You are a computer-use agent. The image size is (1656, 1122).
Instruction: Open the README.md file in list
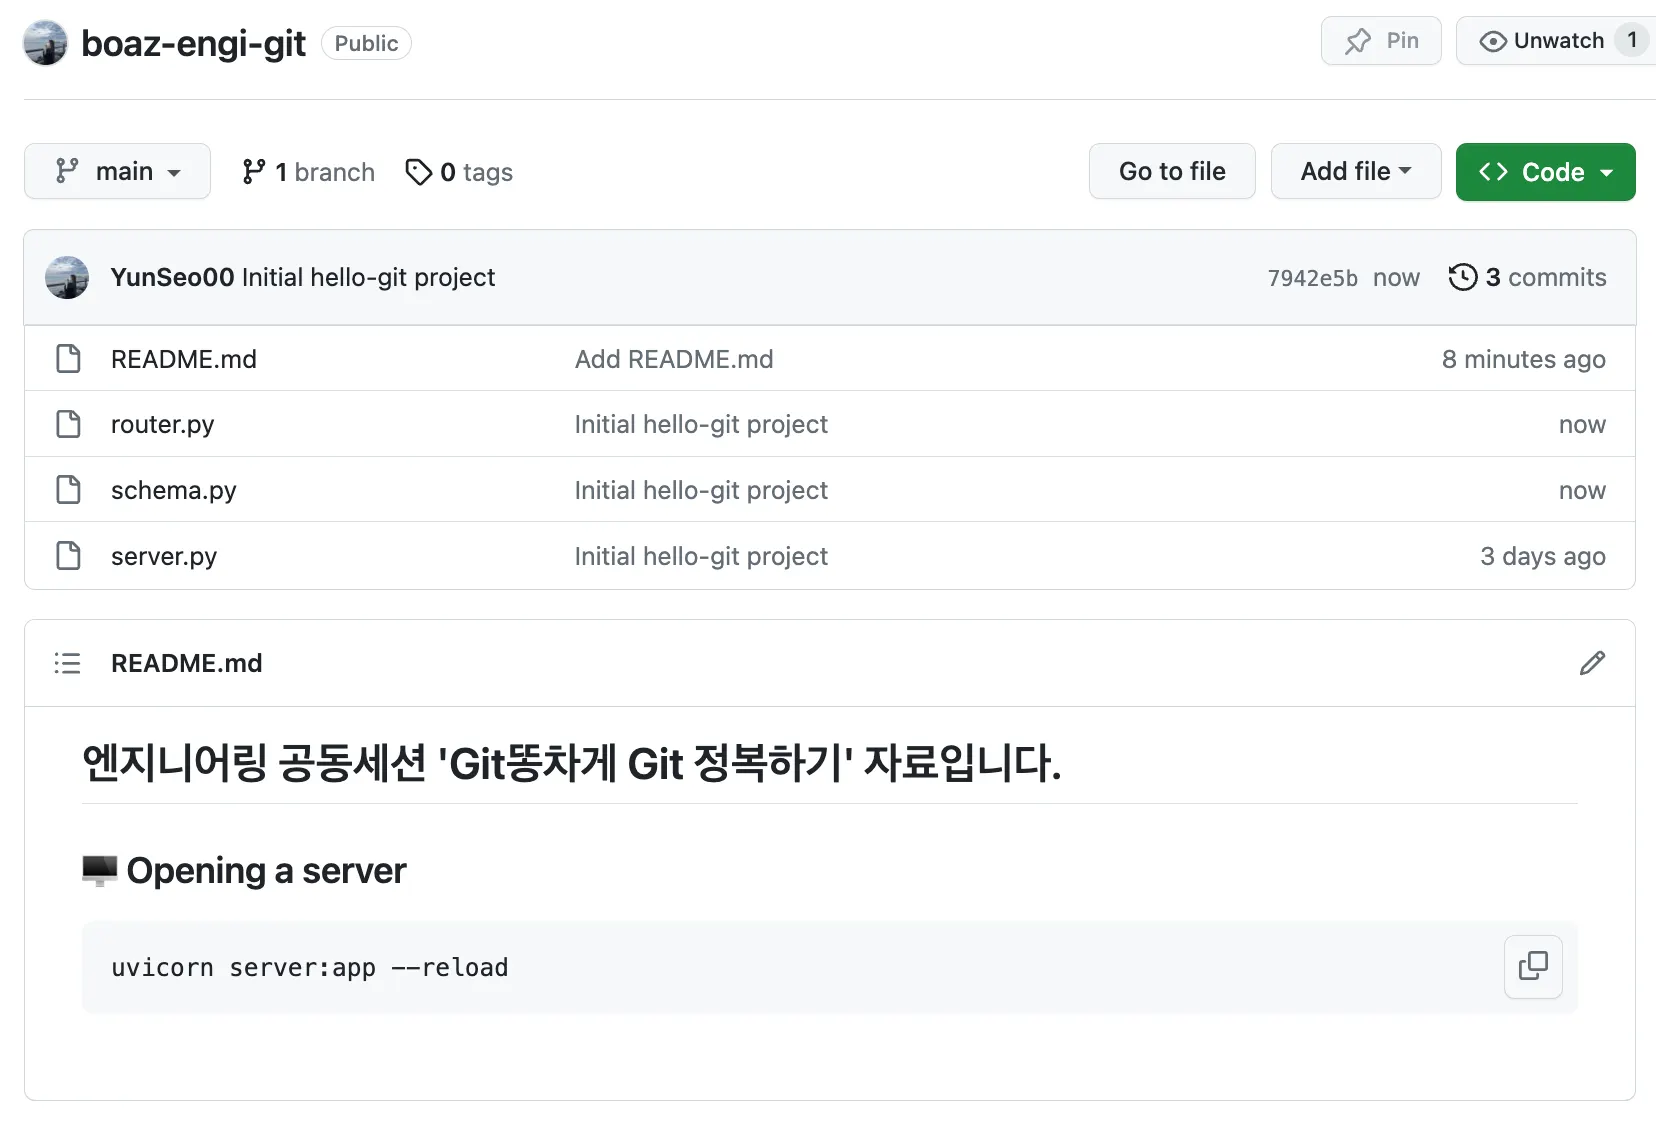(184, 359)
